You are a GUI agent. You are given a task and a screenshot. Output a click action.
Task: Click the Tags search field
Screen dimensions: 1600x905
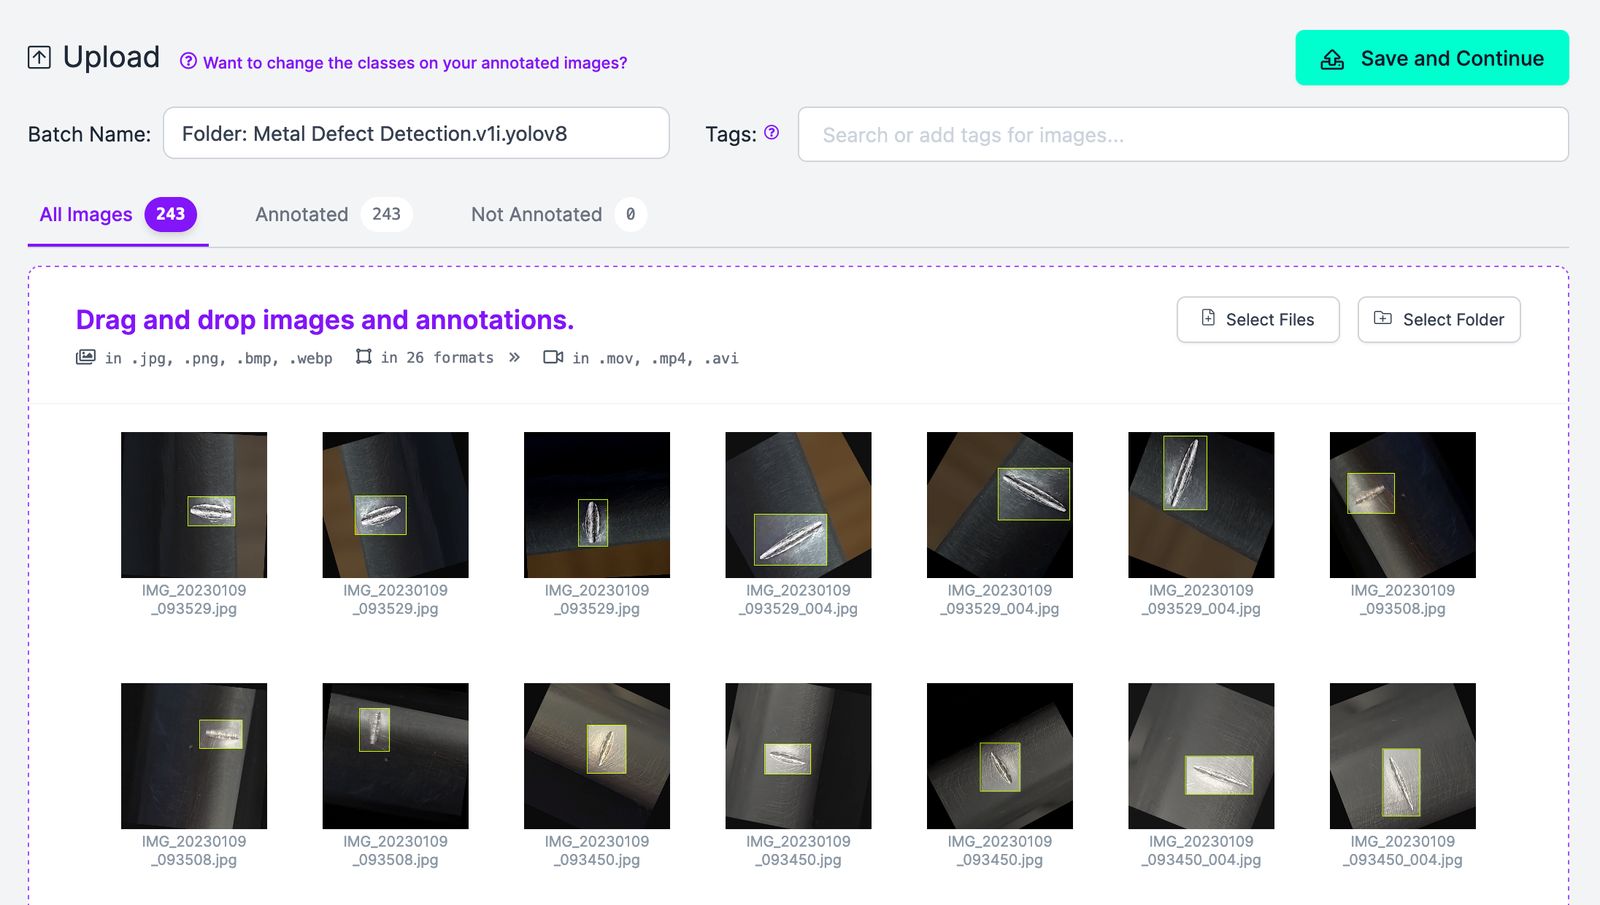(1185, 134)
